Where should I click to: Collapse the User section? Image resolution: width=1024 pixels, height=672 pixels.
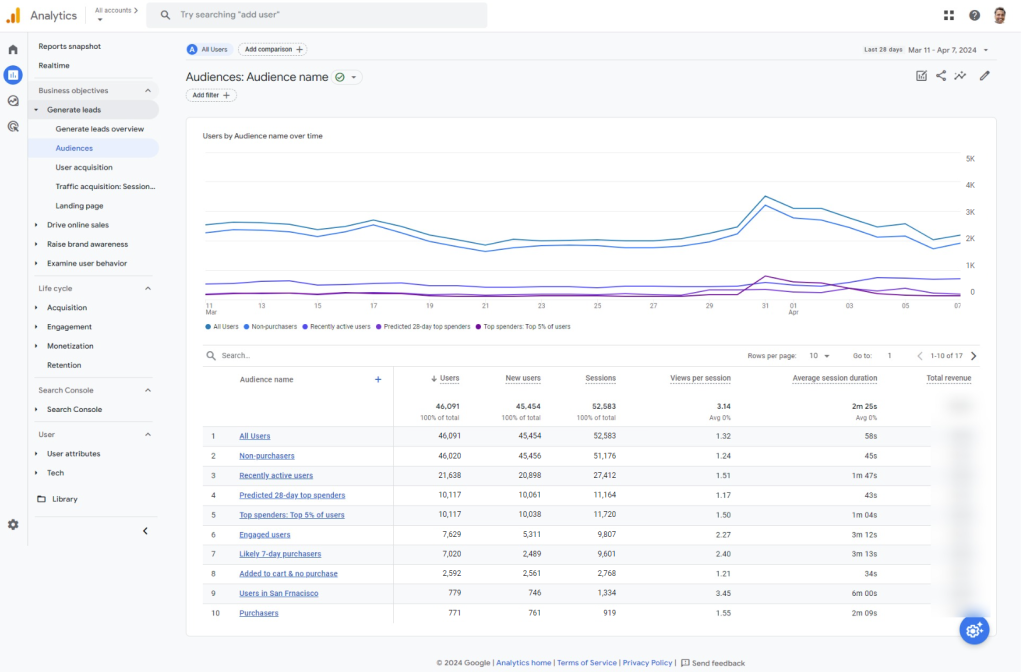148,435
